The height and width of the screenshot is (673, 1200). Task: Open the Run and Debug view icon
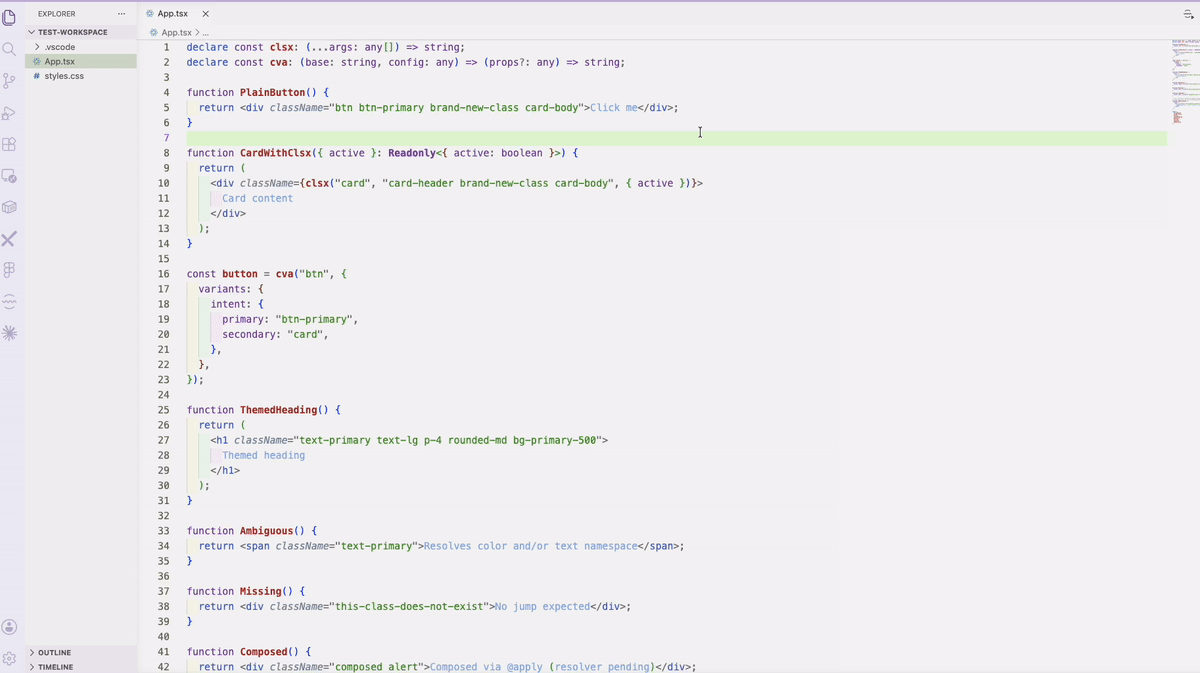coord(9,113)
